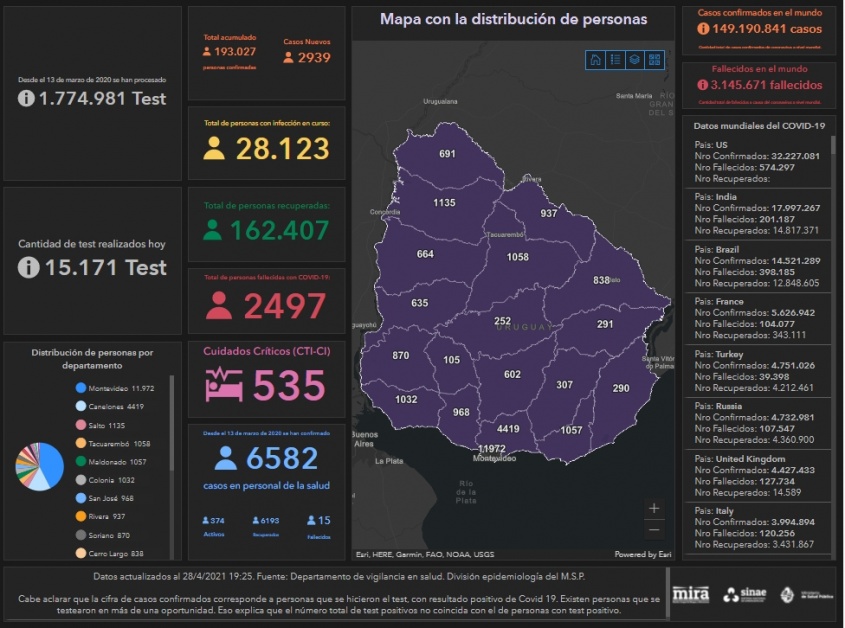Screen dimensions: 845x628
Task: Open the basemap gallery grid icon
Action: click(654, 60)
